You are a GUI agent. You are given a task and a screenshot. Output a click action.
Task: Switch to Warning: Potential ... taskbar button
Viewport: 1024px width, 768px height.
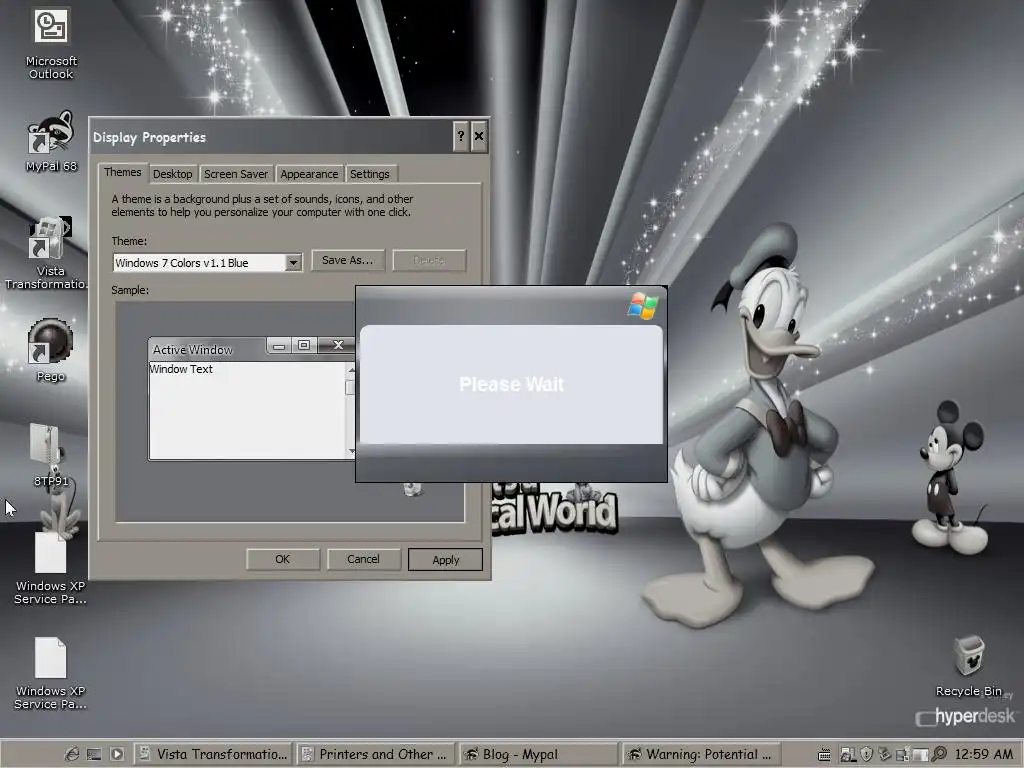point(700,754)
